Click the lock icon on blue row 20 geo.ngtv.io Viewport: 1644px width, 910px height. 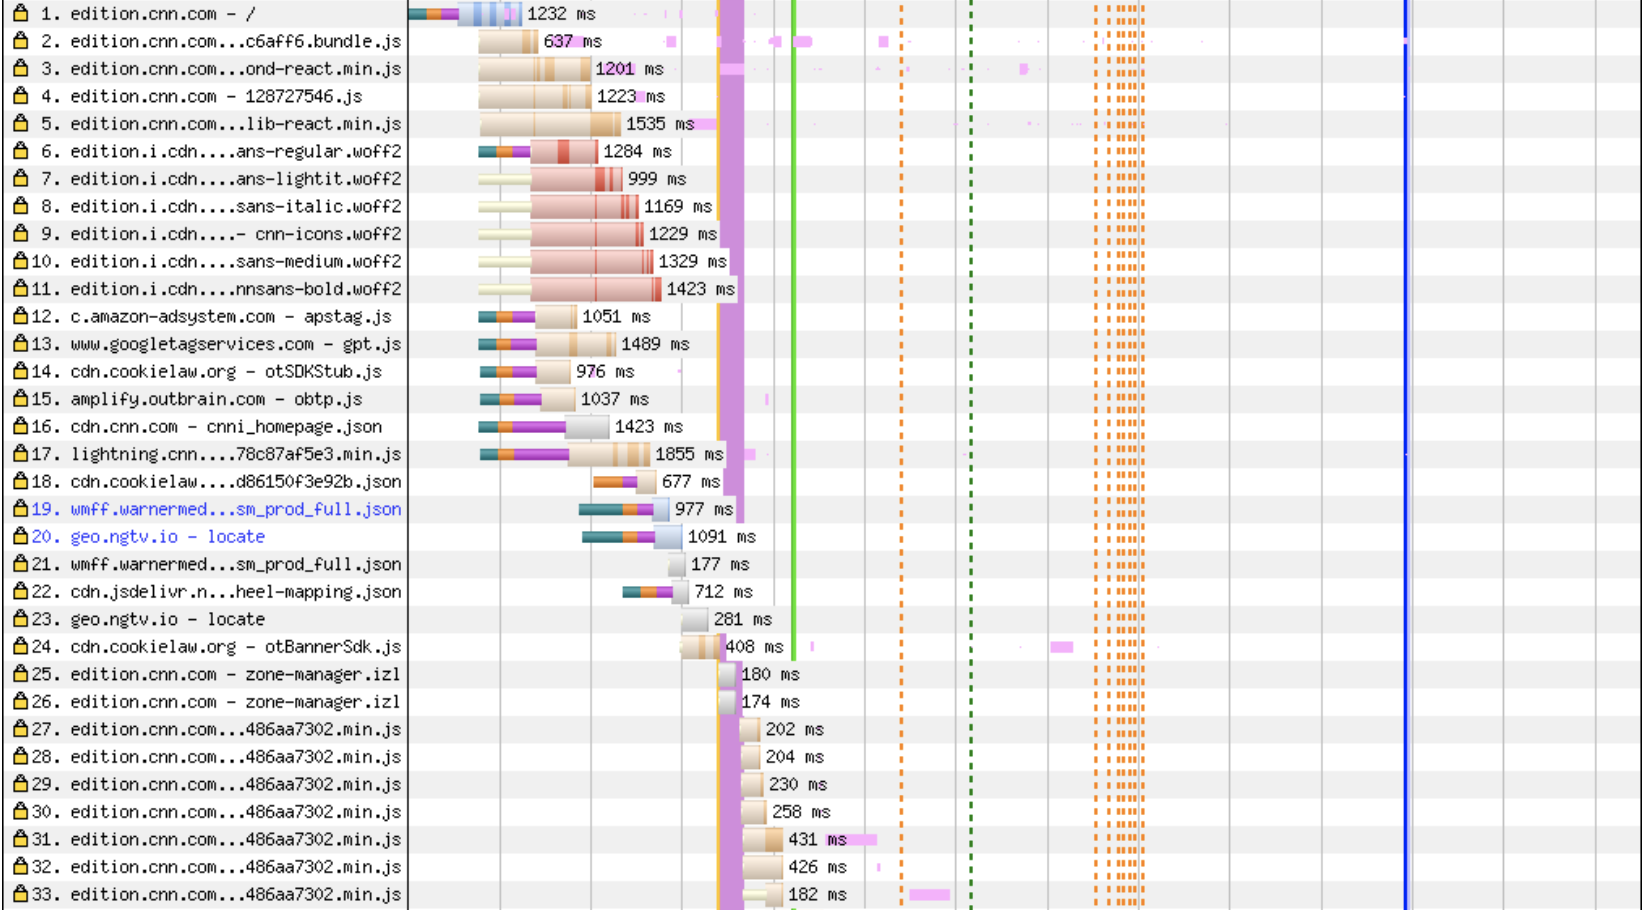click(x=20, y=536)
